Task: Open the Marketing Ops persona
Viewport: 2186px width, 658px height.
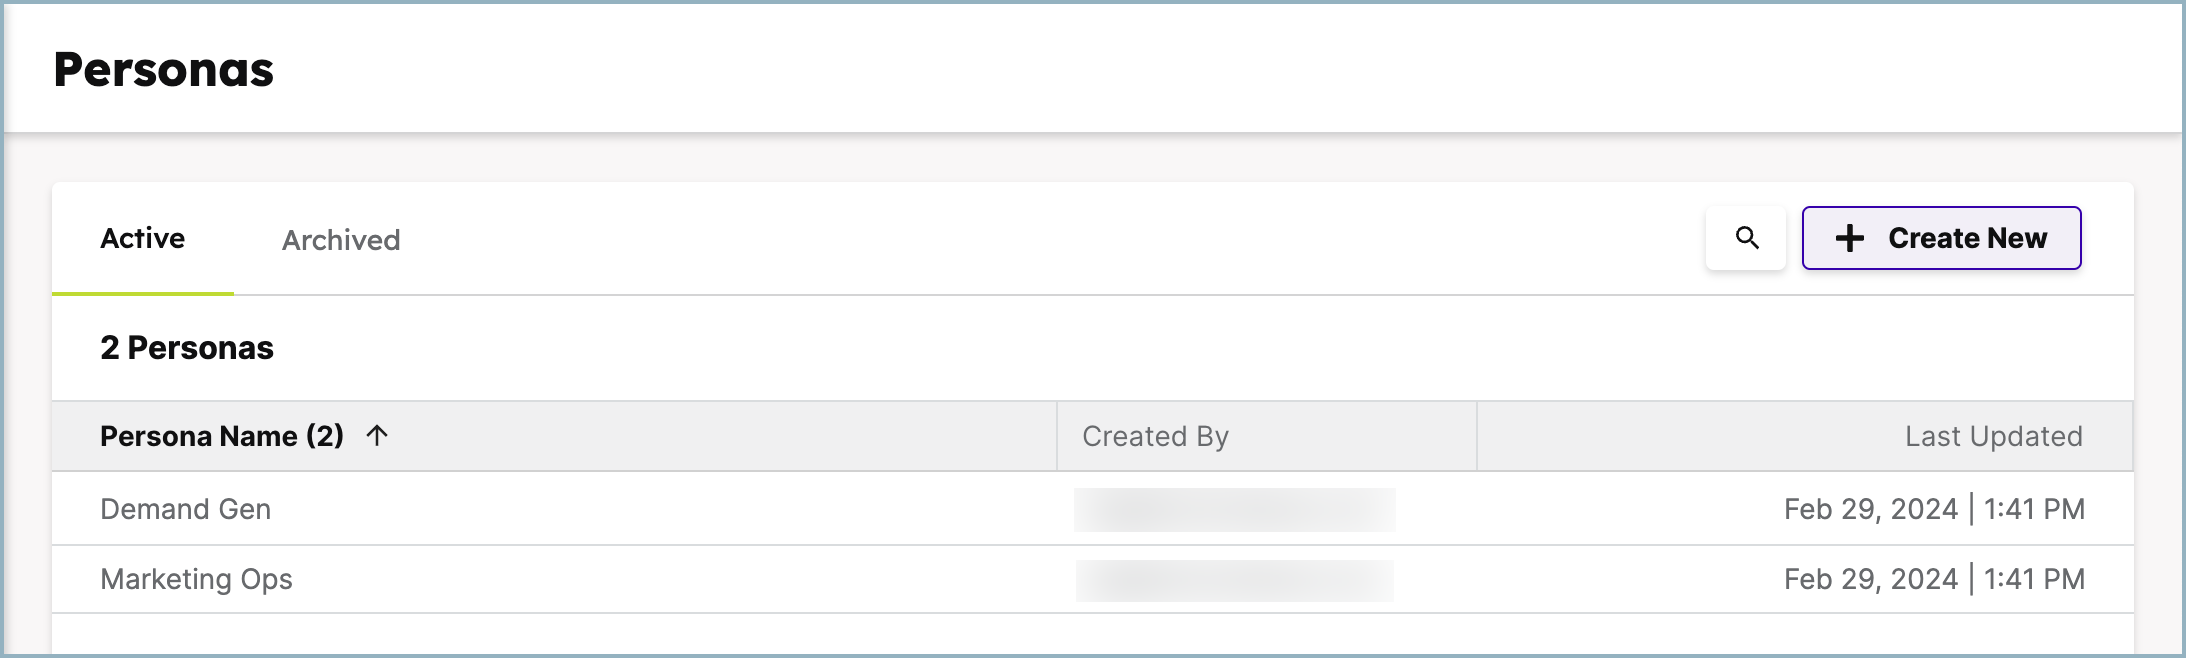Action: tap(197, 579)
